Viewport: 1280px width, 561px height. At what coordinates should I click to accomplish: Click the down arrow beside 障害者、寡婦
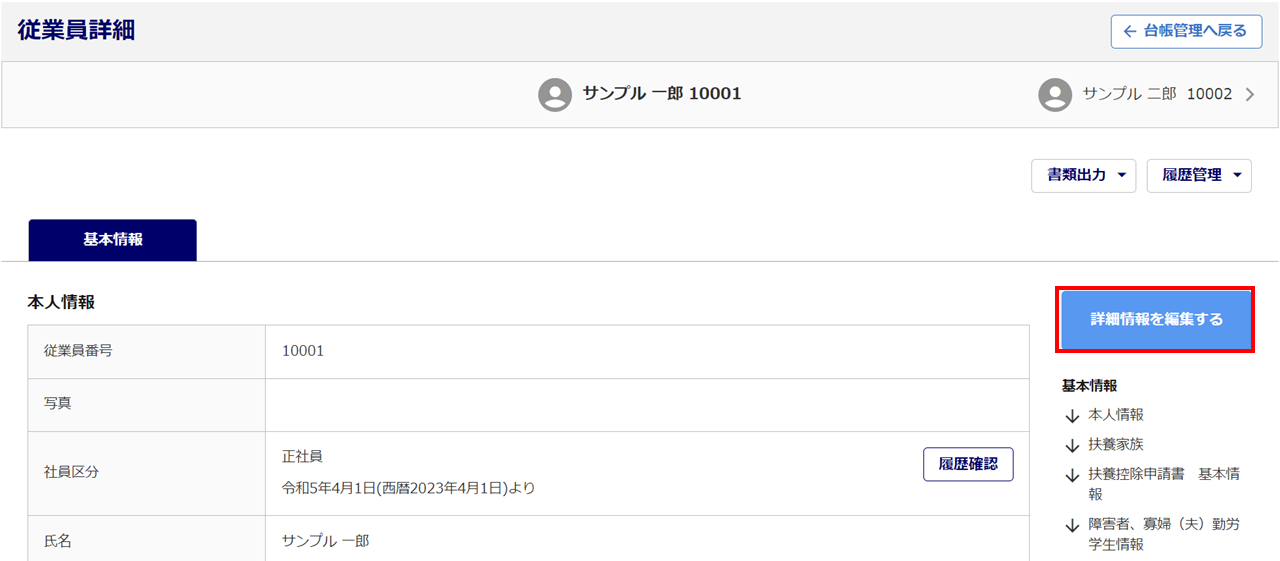tap(1072, 525)
